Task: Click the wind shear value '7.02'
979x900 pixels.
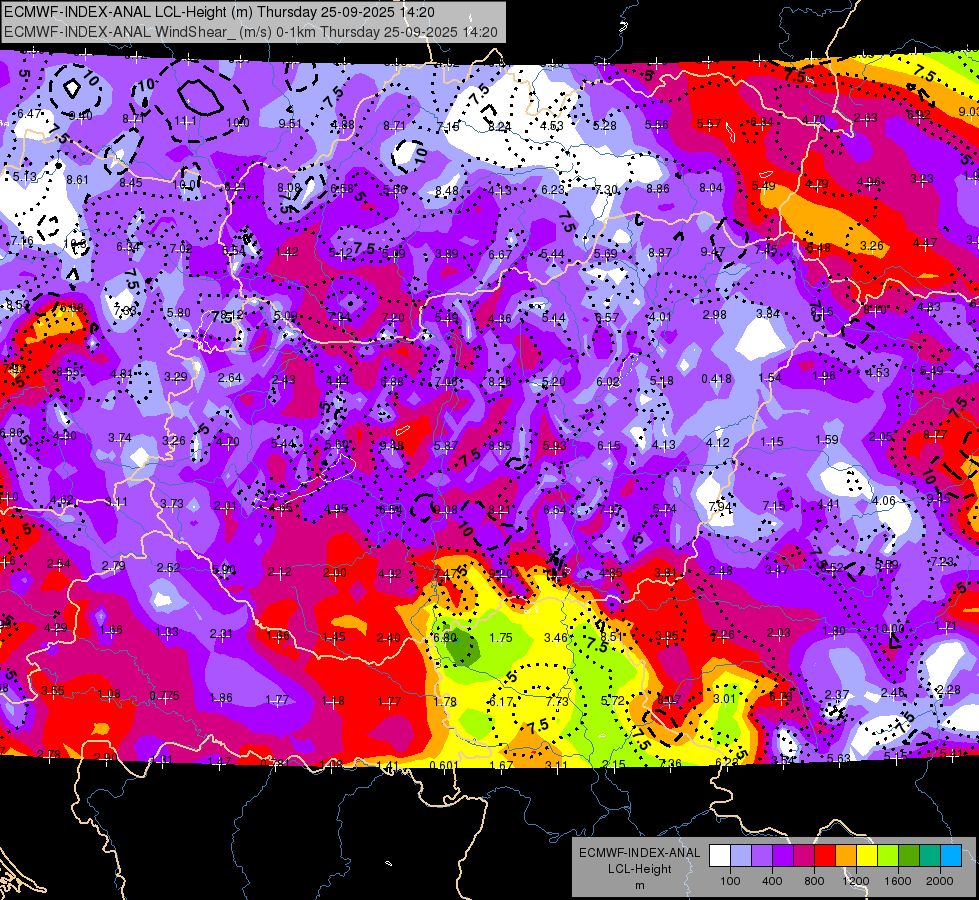Action: pos(181,249)
